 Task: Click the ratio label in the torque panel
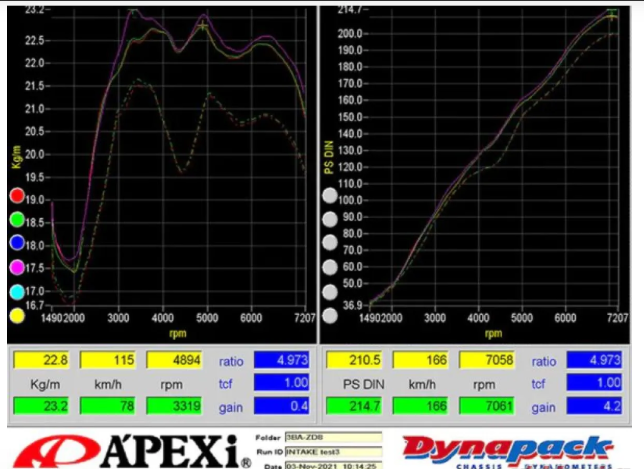click(x=231, y=361)
